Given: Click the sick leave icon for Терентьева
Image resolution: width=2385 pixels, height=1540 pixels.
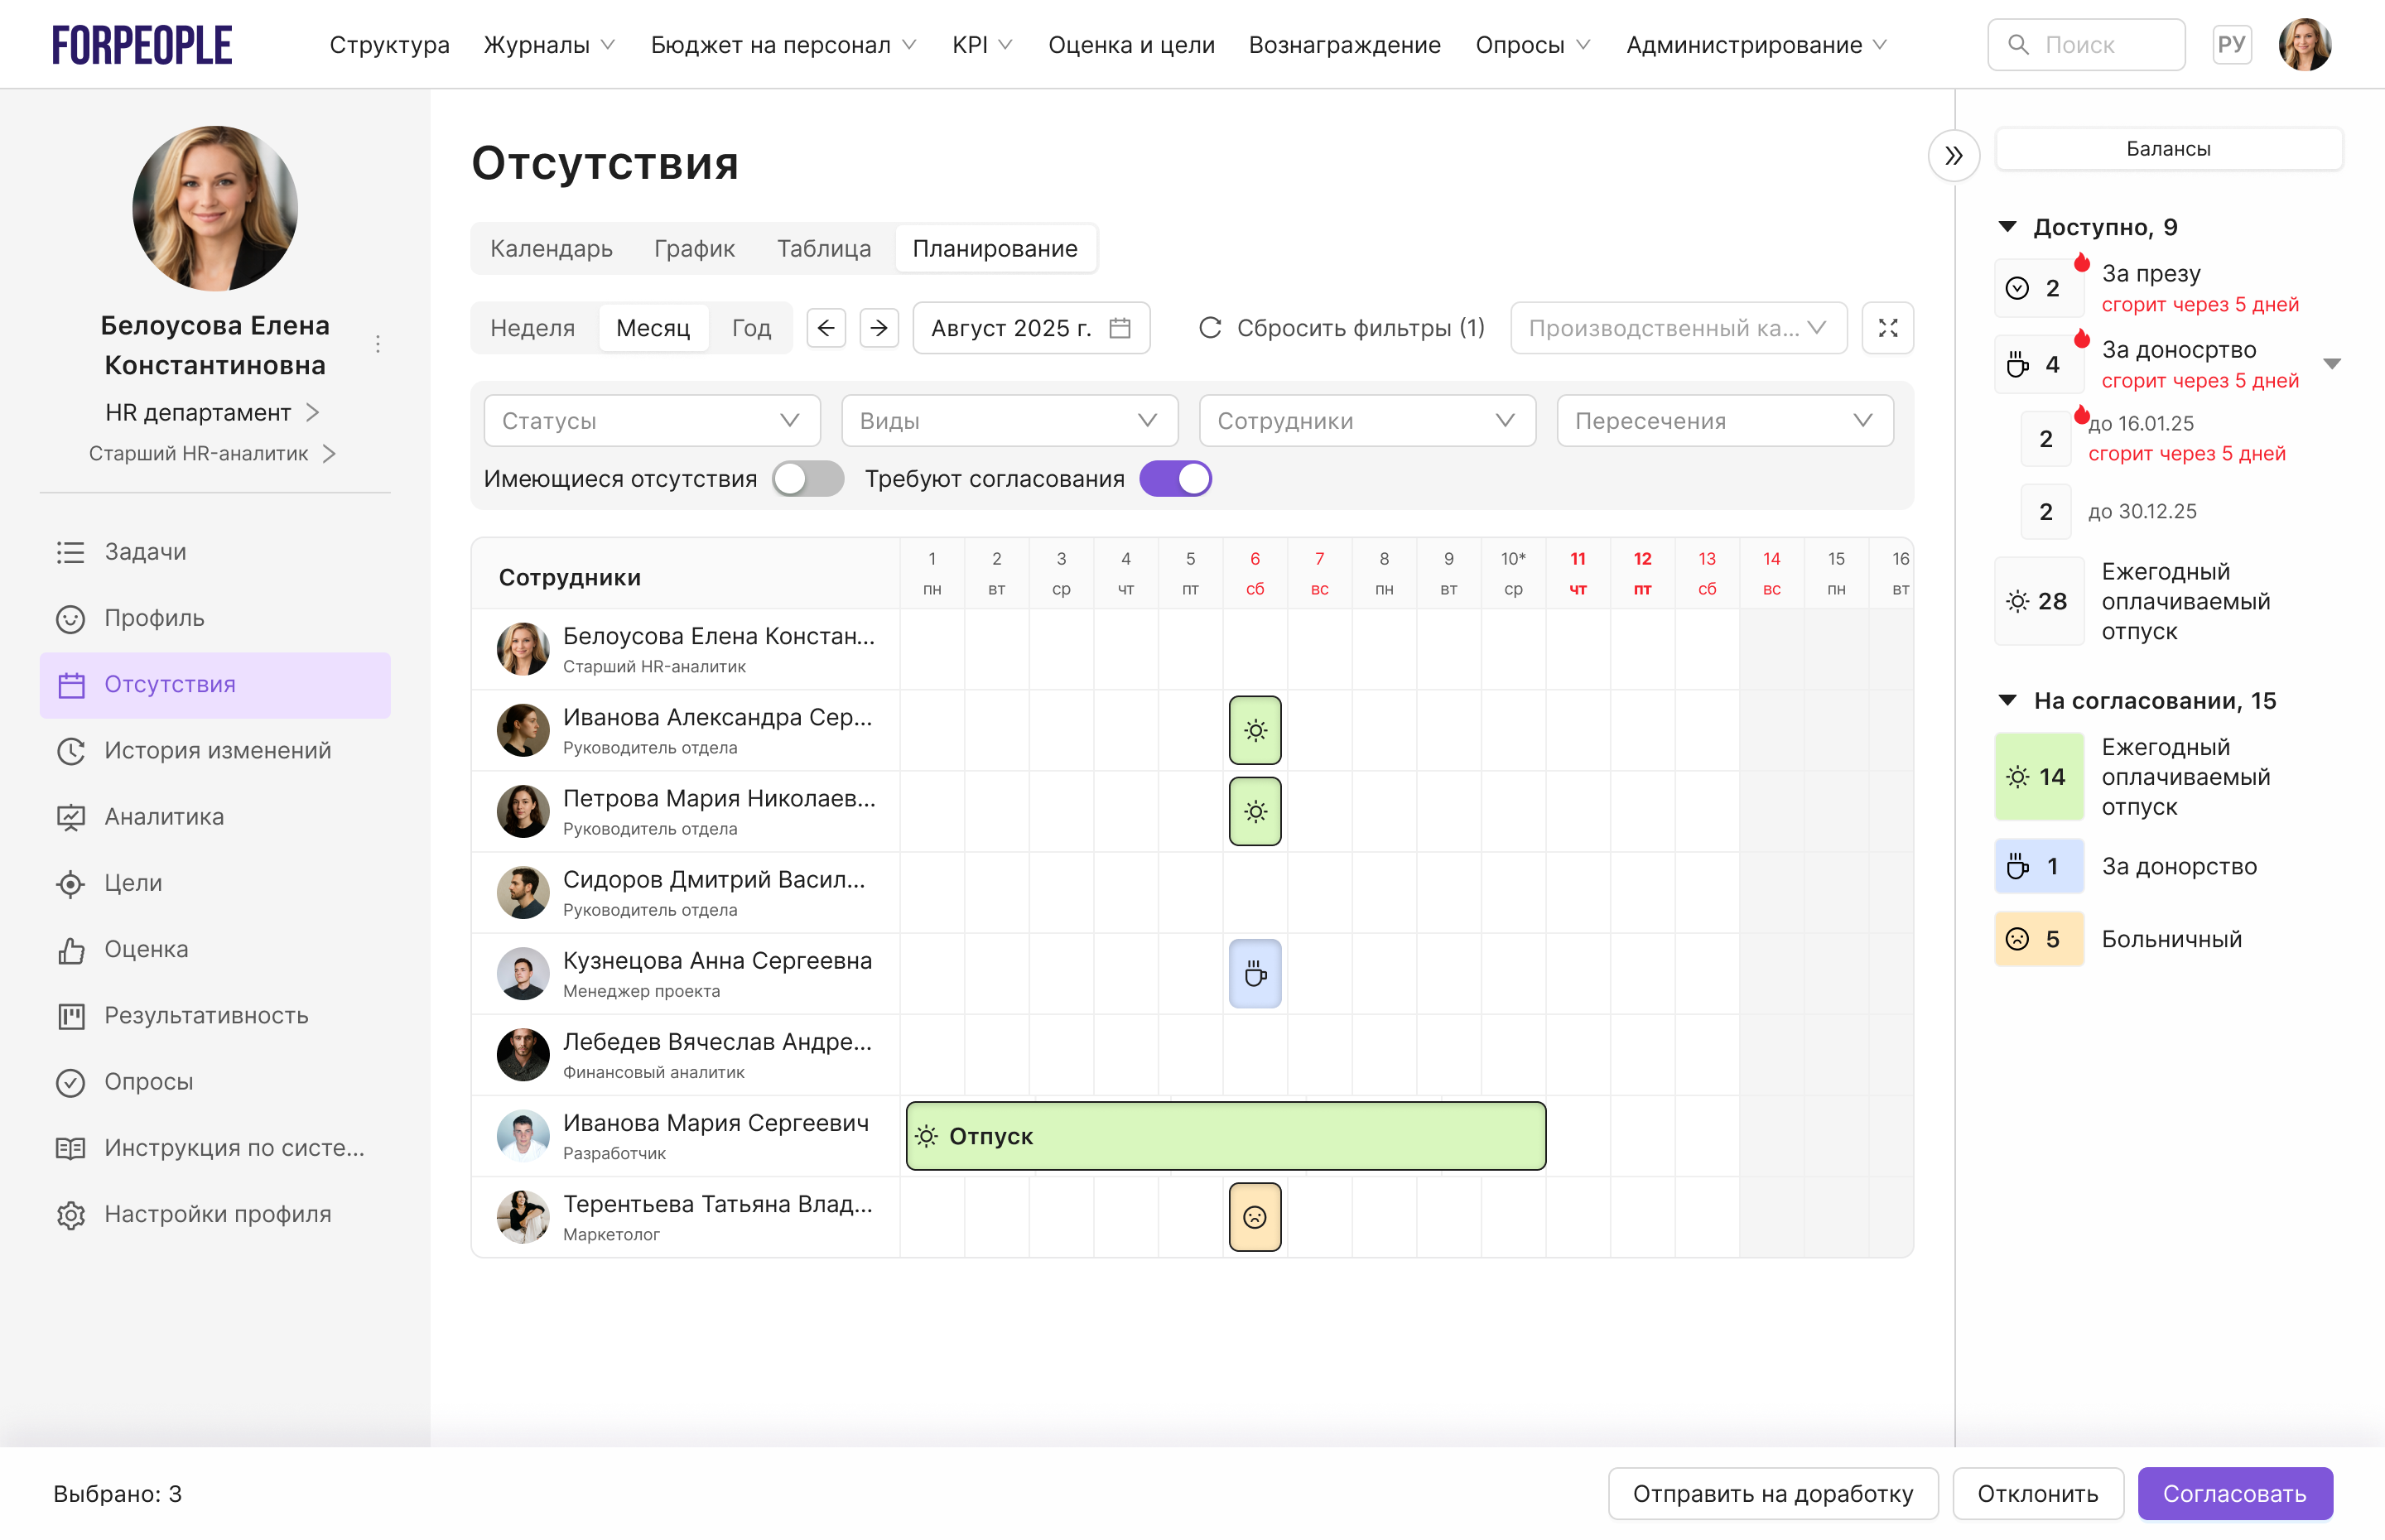Looking at the screenshot, I should click(1254, 1216).
